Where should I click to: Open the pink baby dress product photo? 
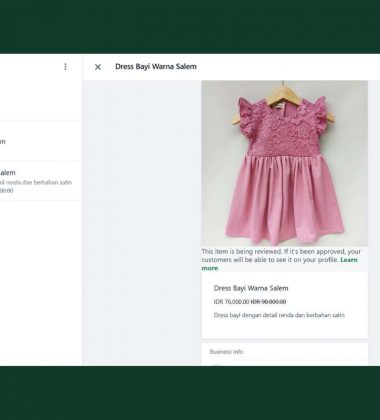(284, 163)
